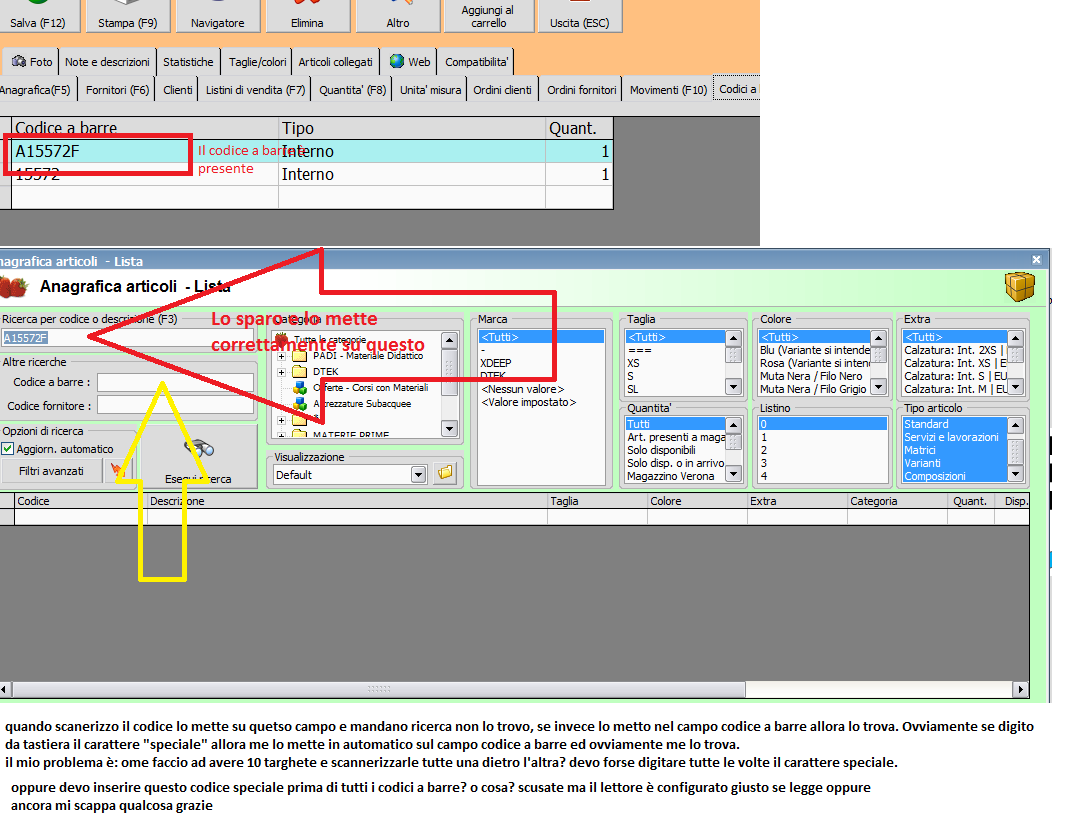
Task: Select the A15572F barcode row
Action: coord(312,151)
